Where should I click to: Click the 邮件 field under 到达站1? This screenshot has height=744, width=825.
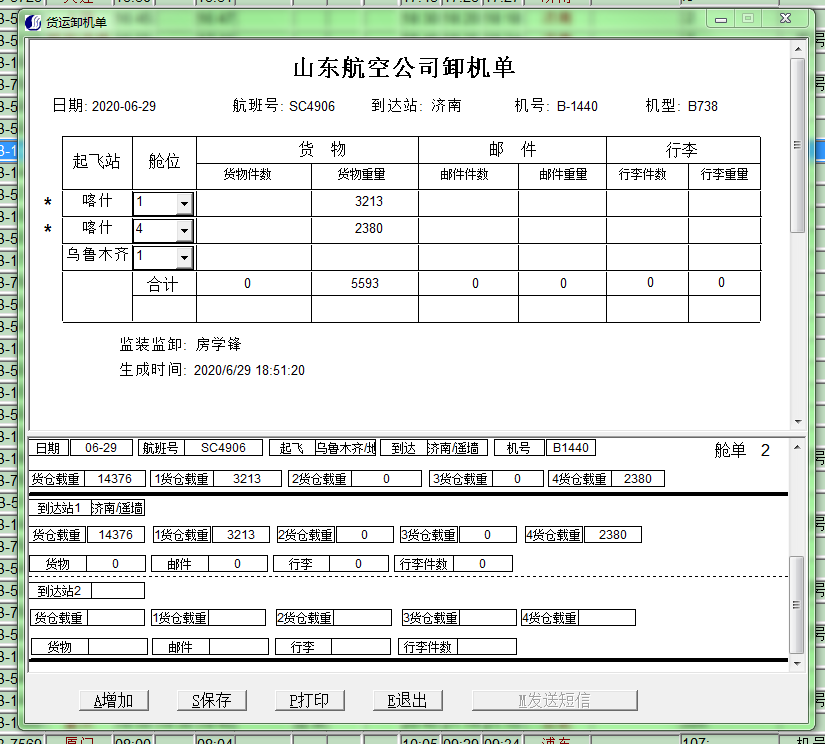[238, 564]
